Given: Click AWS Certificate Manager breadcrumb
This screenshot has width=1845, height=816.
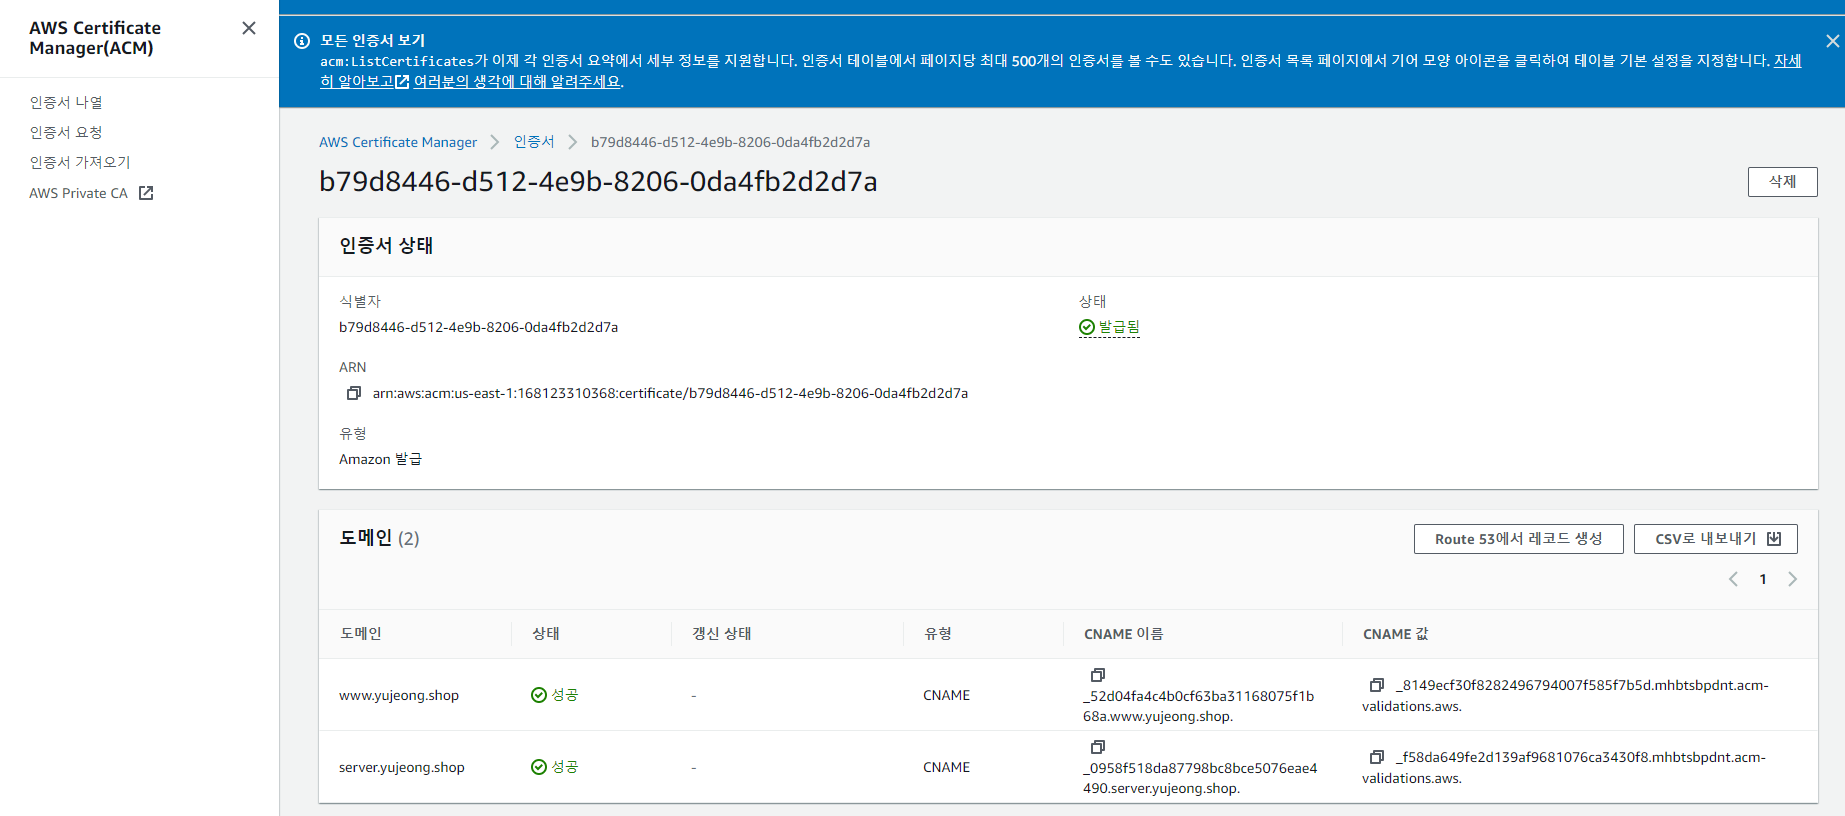Looking at the screenshot, I should pos(398,142).
